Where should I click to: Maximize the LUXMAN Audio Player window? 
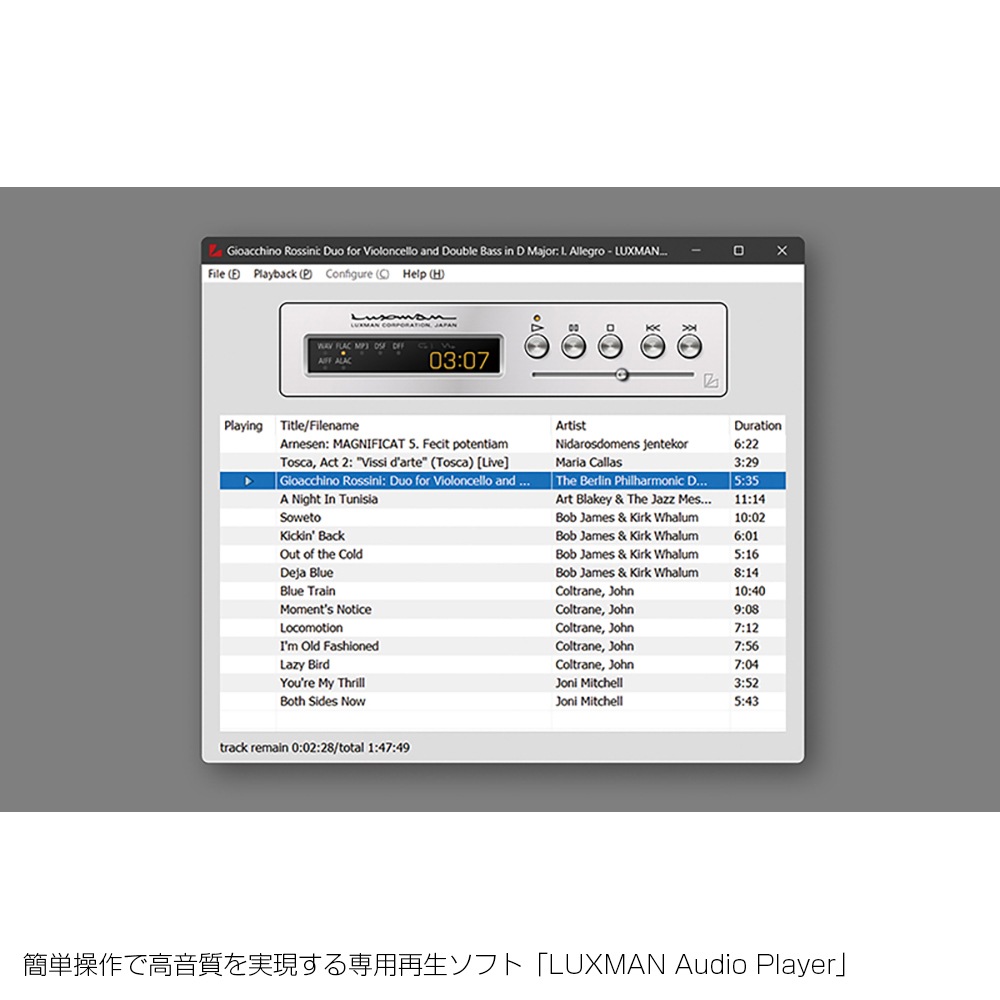click(739, 251)
